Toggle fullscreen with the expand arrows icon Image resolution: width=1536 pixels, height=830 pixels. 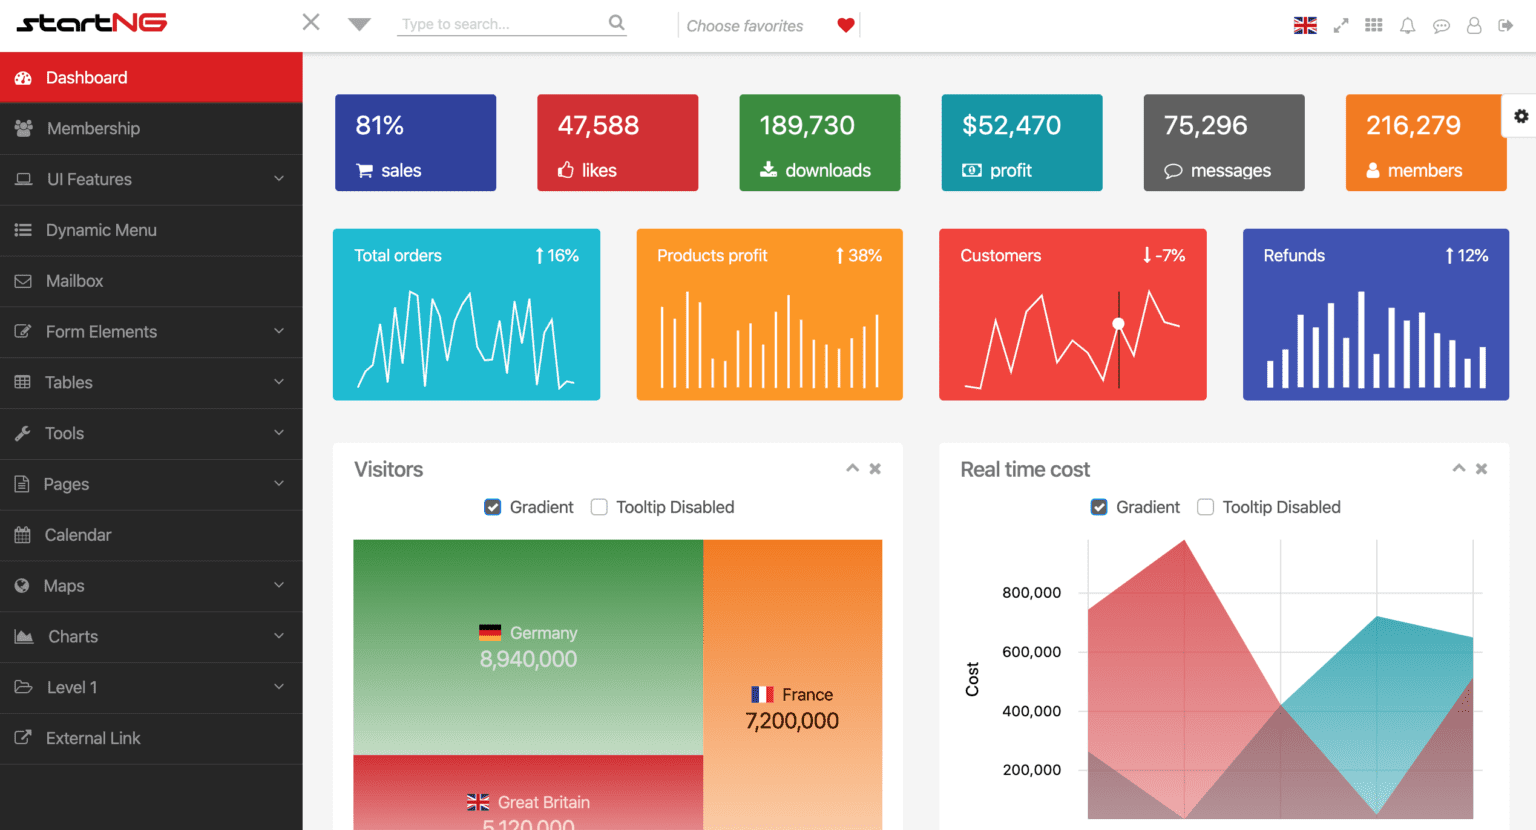(x=1340, y=25)
